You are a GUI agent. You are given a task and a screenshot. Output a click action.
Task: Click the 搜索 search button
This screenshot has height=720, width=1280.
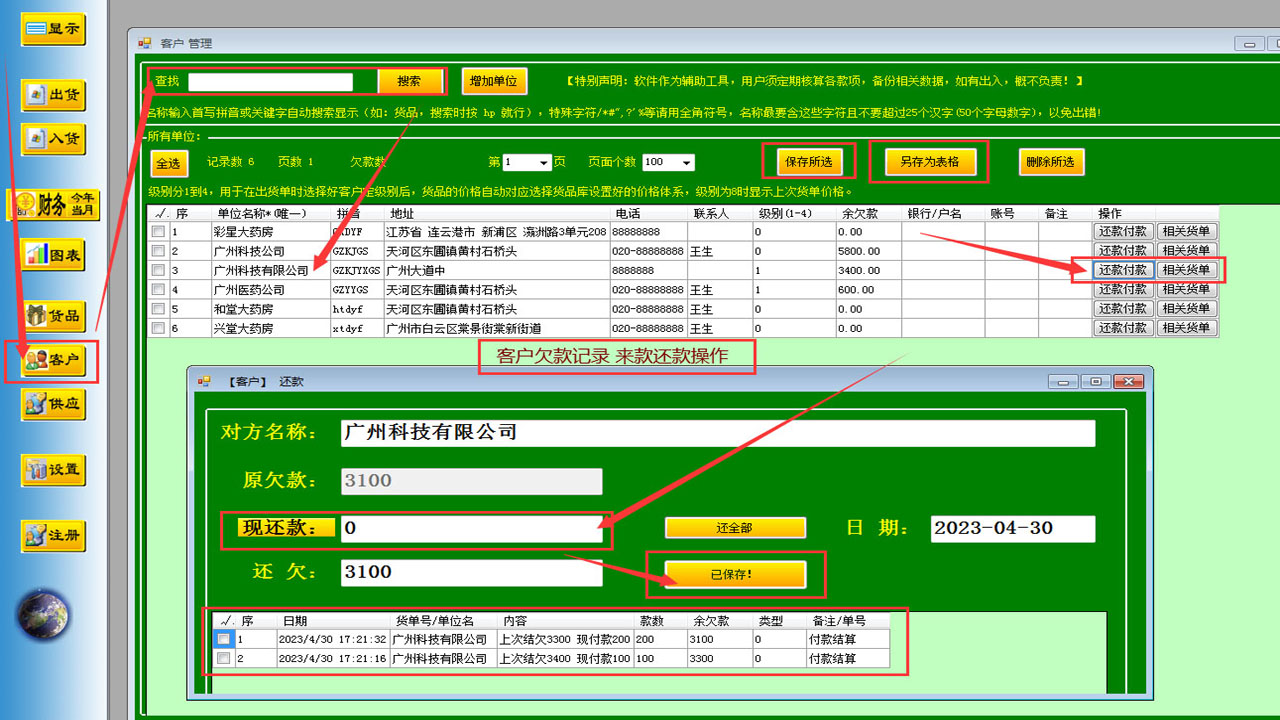(x=410, y=82)
